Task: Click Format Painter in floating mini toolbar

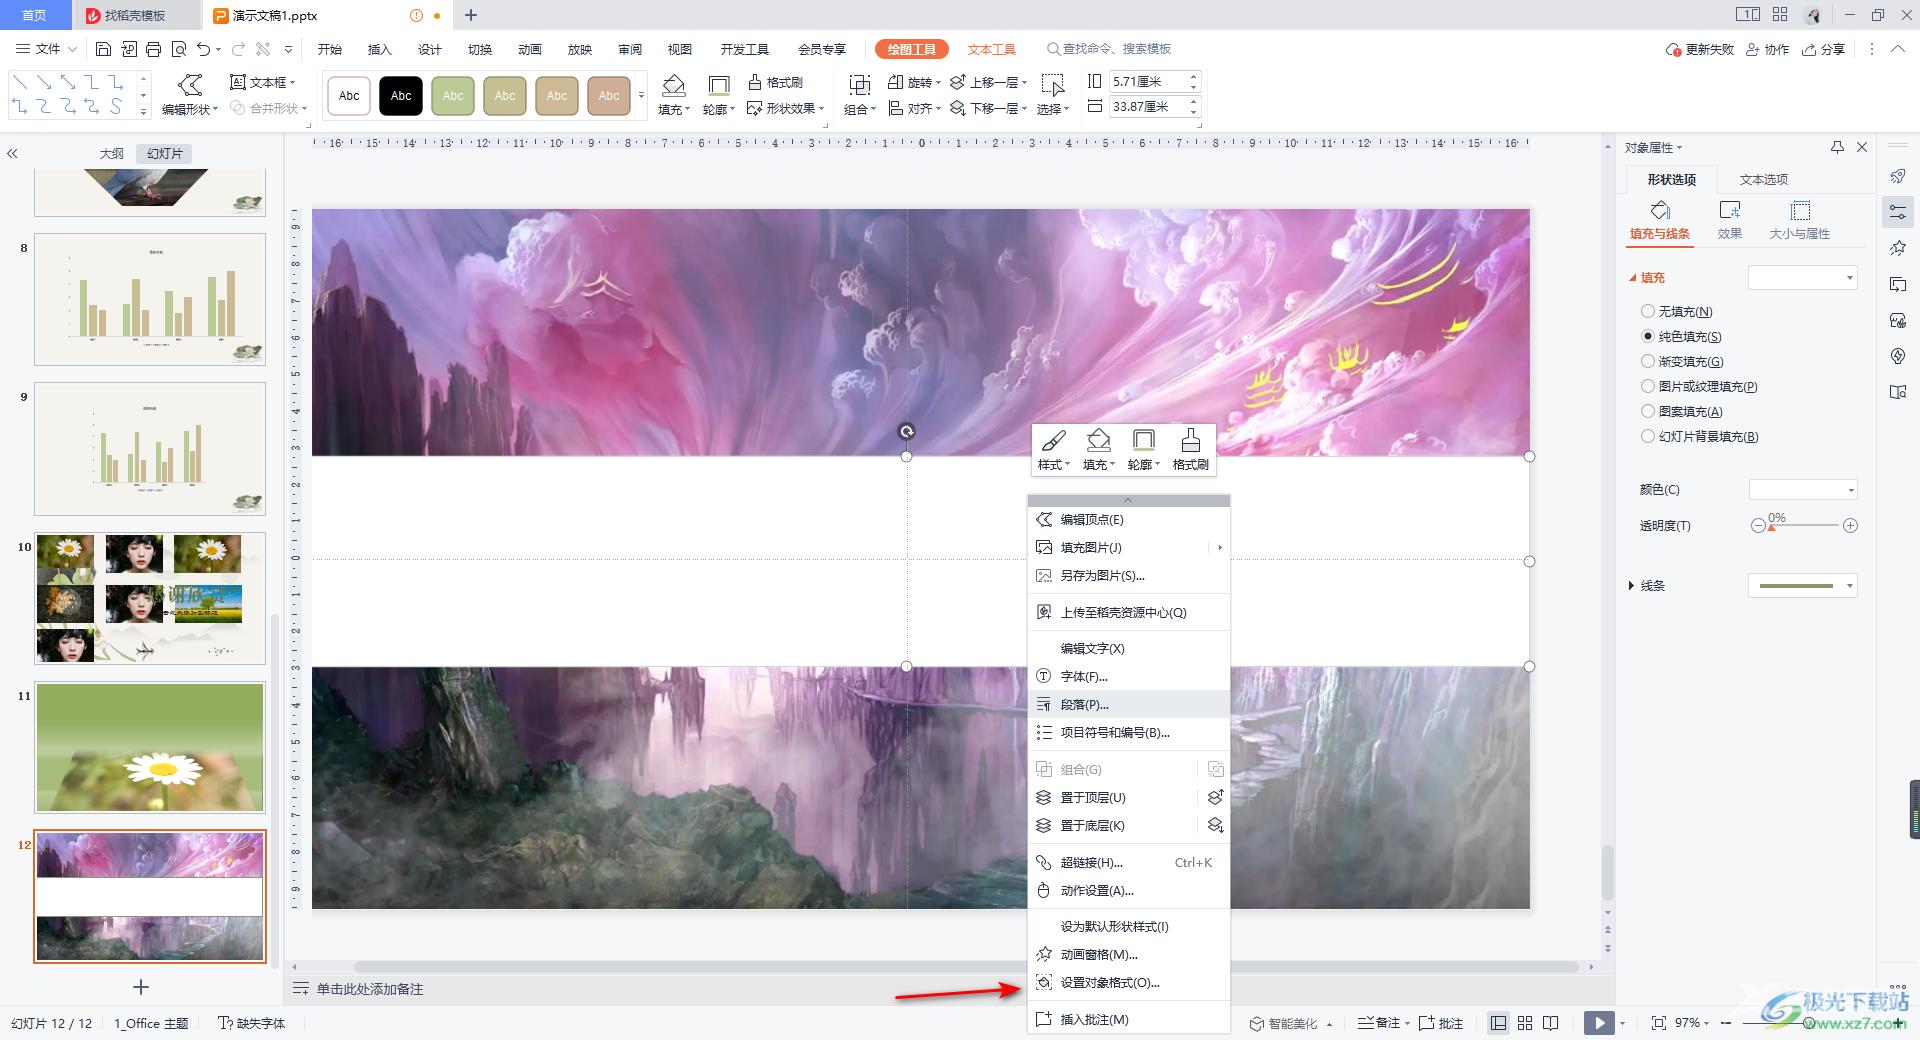Action: point(1190,449)
